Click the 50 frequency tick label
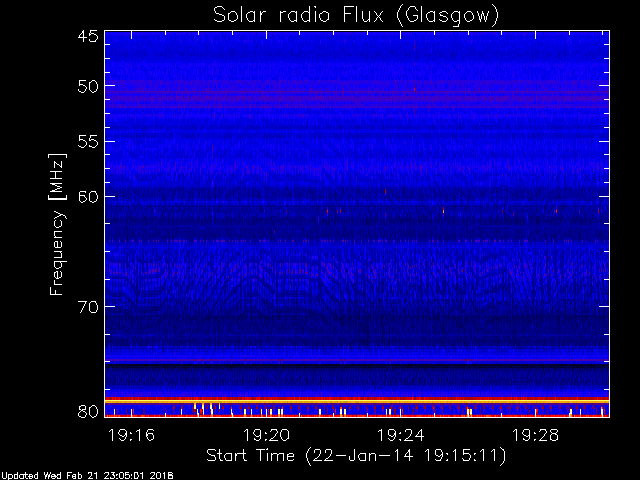Viewport: 640px width, 480px height. 88,86
